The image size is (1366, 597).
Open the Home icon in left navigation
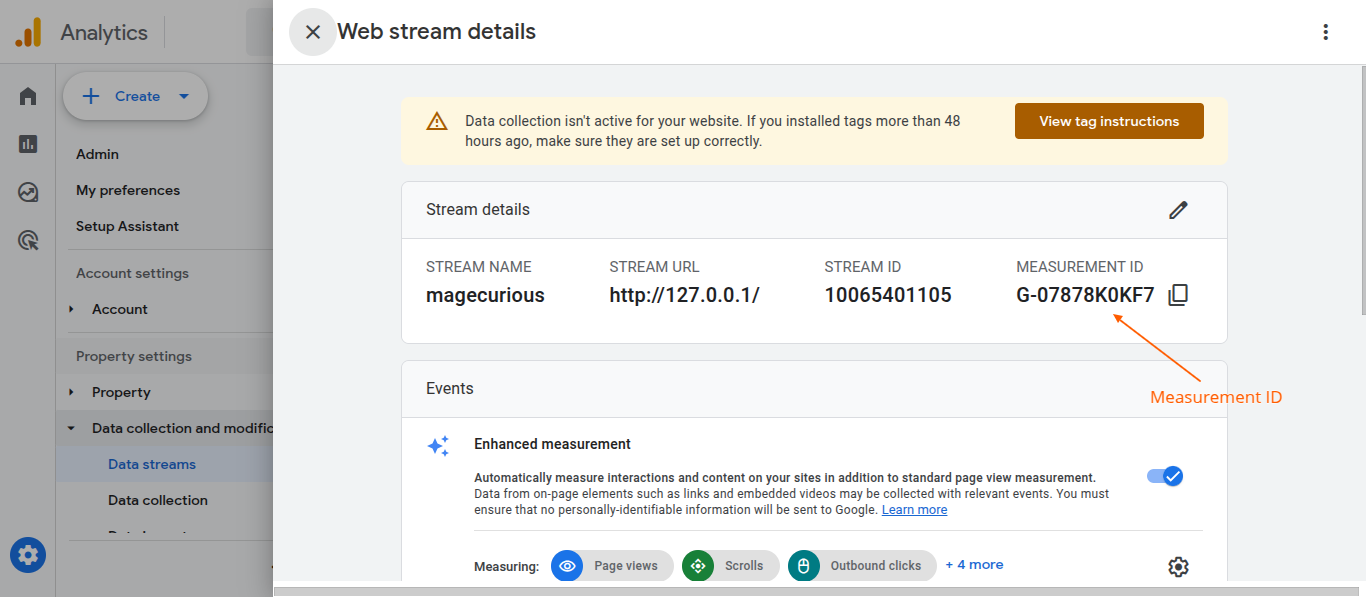point(27,95)
